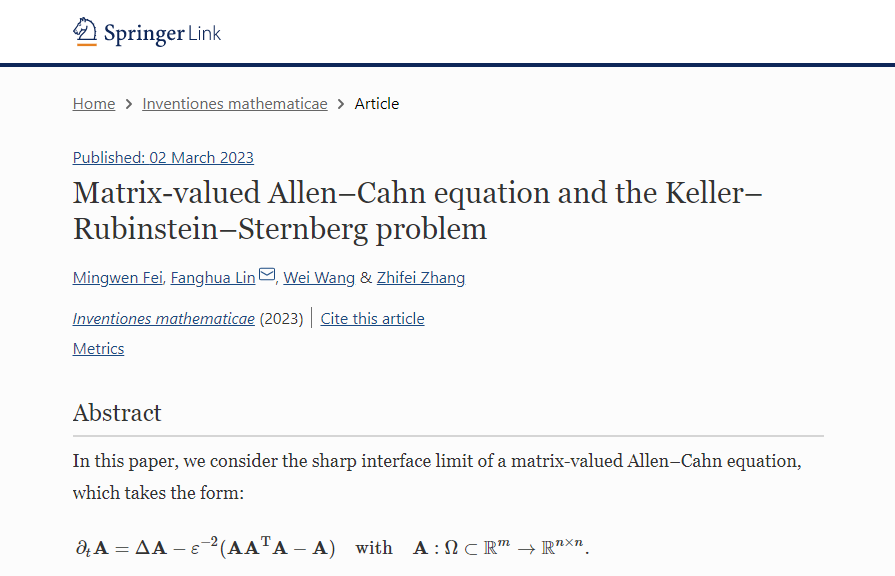Open the italic Inventiones mathematicae journal link
Screen dimensions: 895x576
[164, 319]
